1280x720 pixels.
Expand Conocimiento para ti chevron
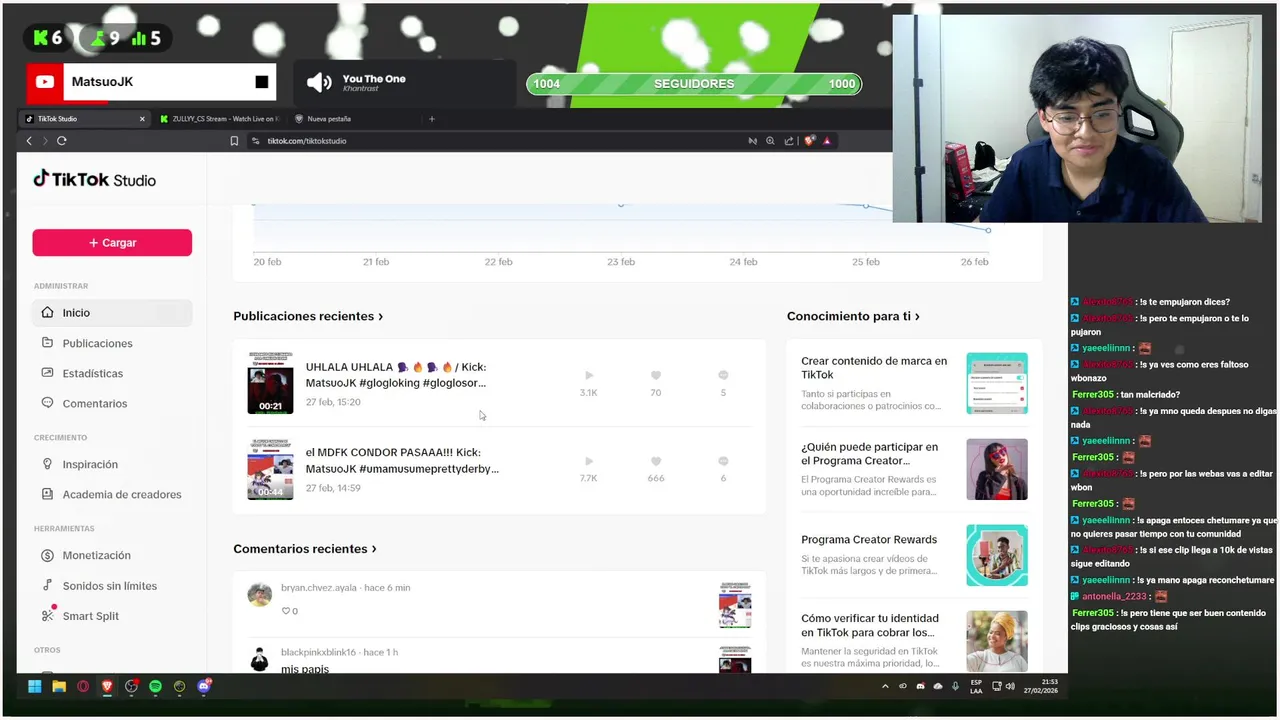click(x=917, y=316)
